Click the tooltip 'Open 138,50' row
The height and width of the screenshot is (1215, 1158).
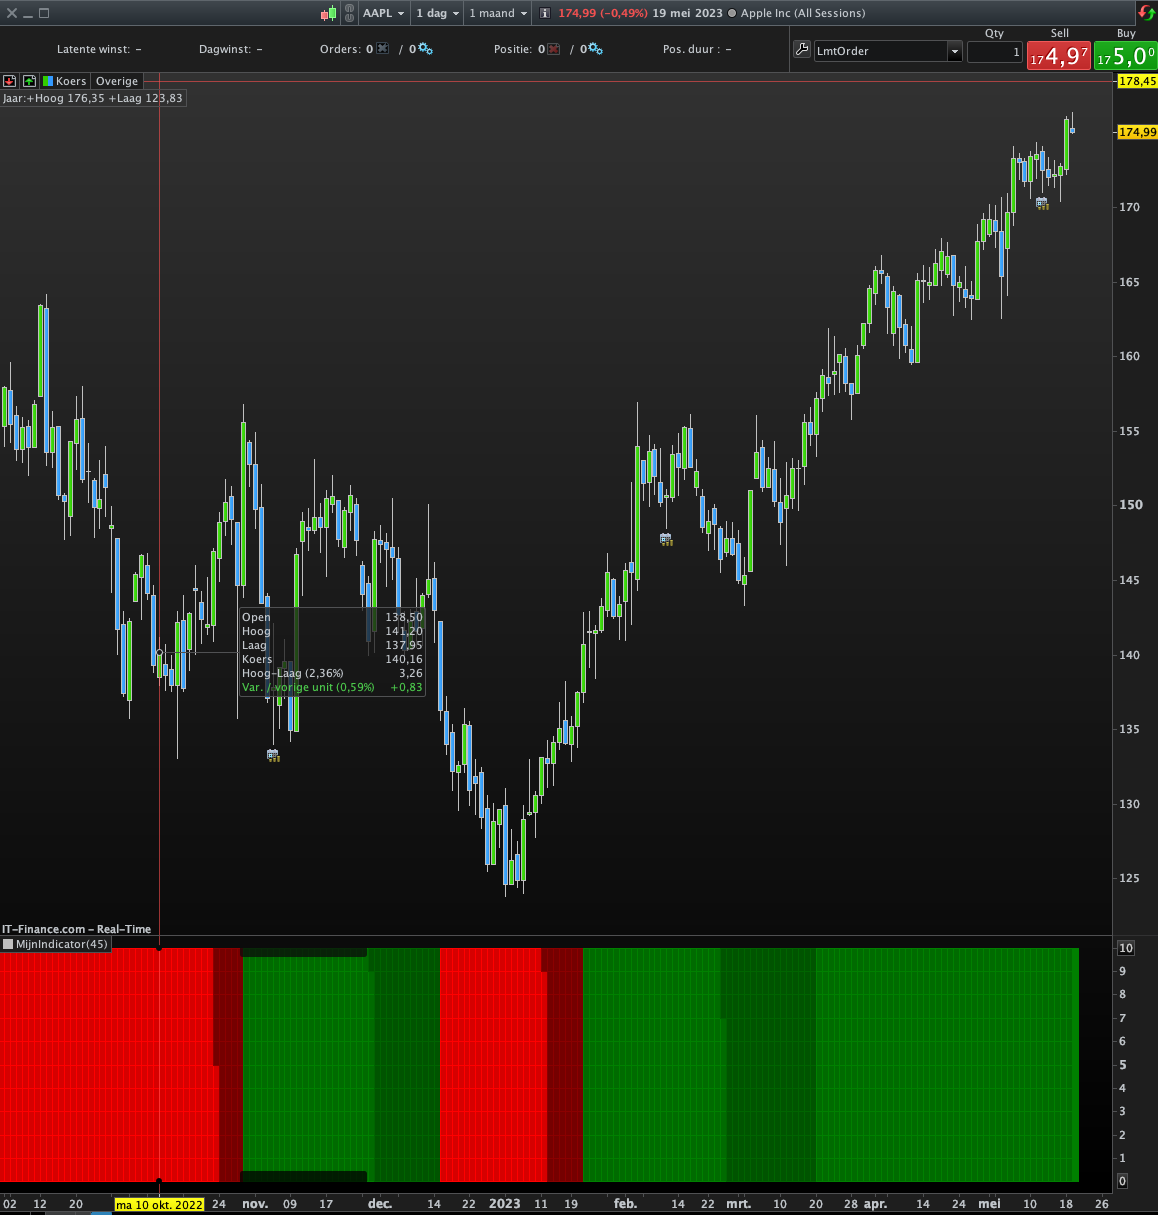[332, 617]
